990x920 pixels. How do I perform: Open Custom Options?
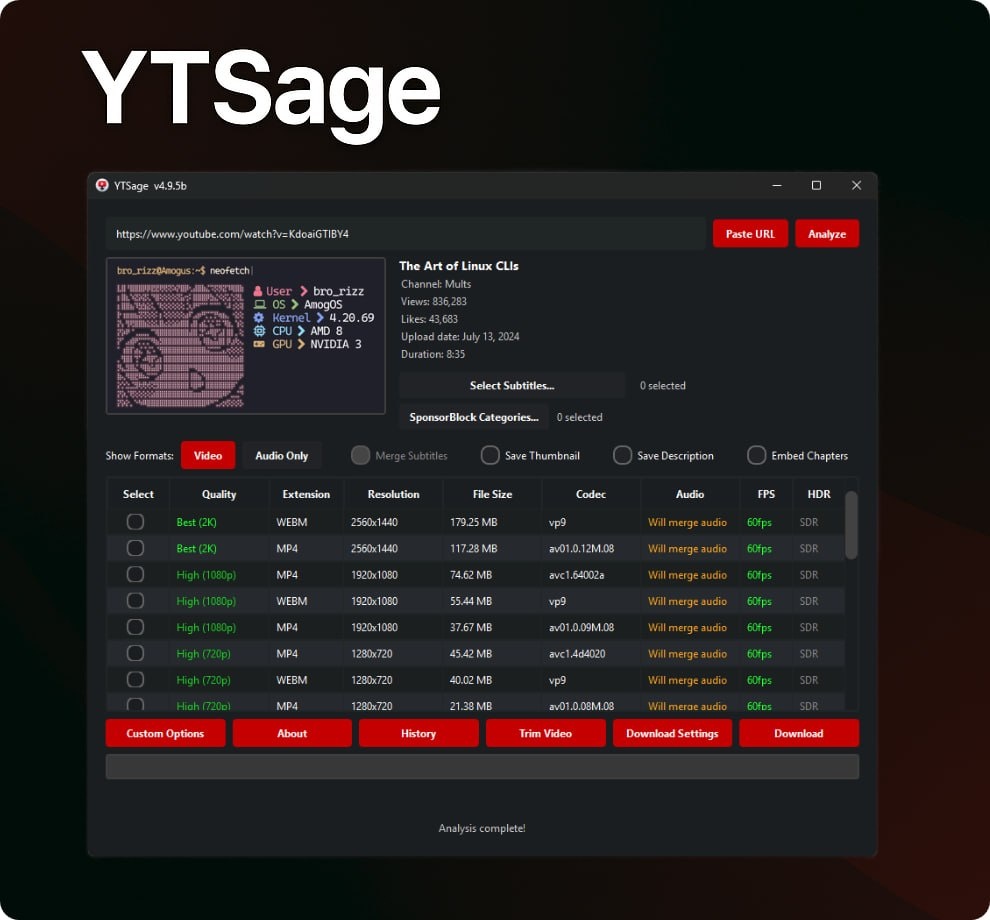(x=165, y=733)
